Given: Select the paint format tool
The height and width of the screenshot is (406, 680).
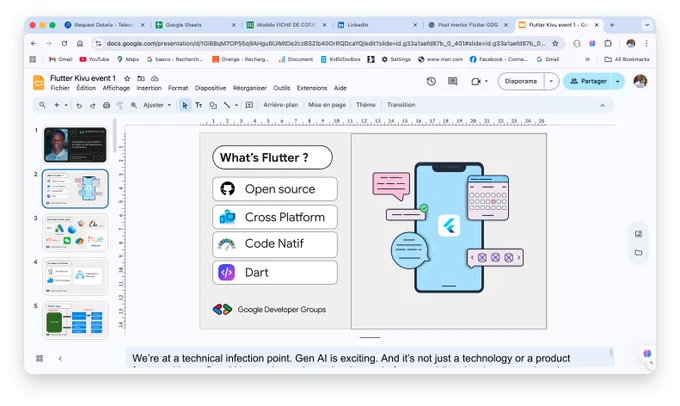Looking at the screenshot, I should [120, 105].
